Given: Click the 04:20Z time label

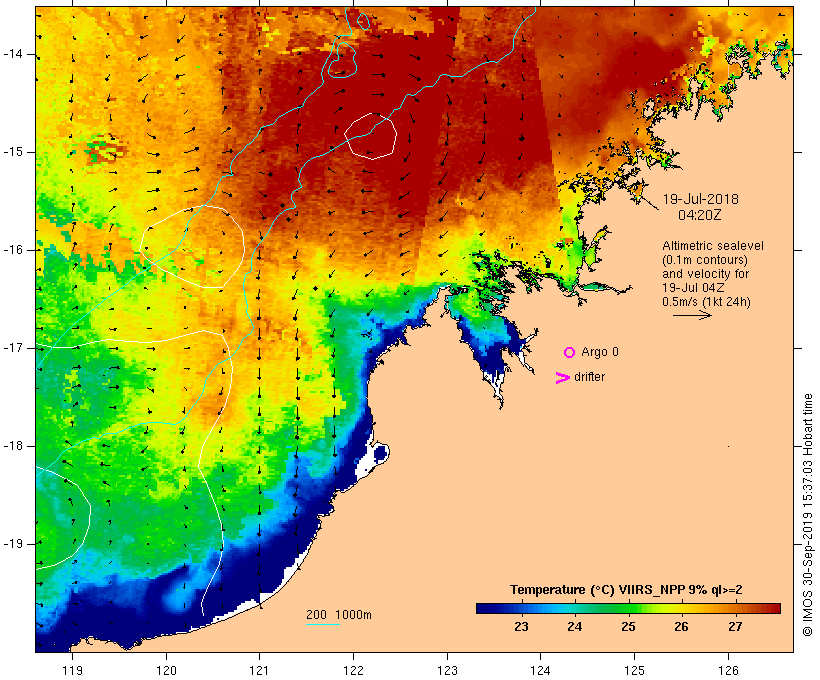Looking at the screenshot, I should tap(699, 215).
